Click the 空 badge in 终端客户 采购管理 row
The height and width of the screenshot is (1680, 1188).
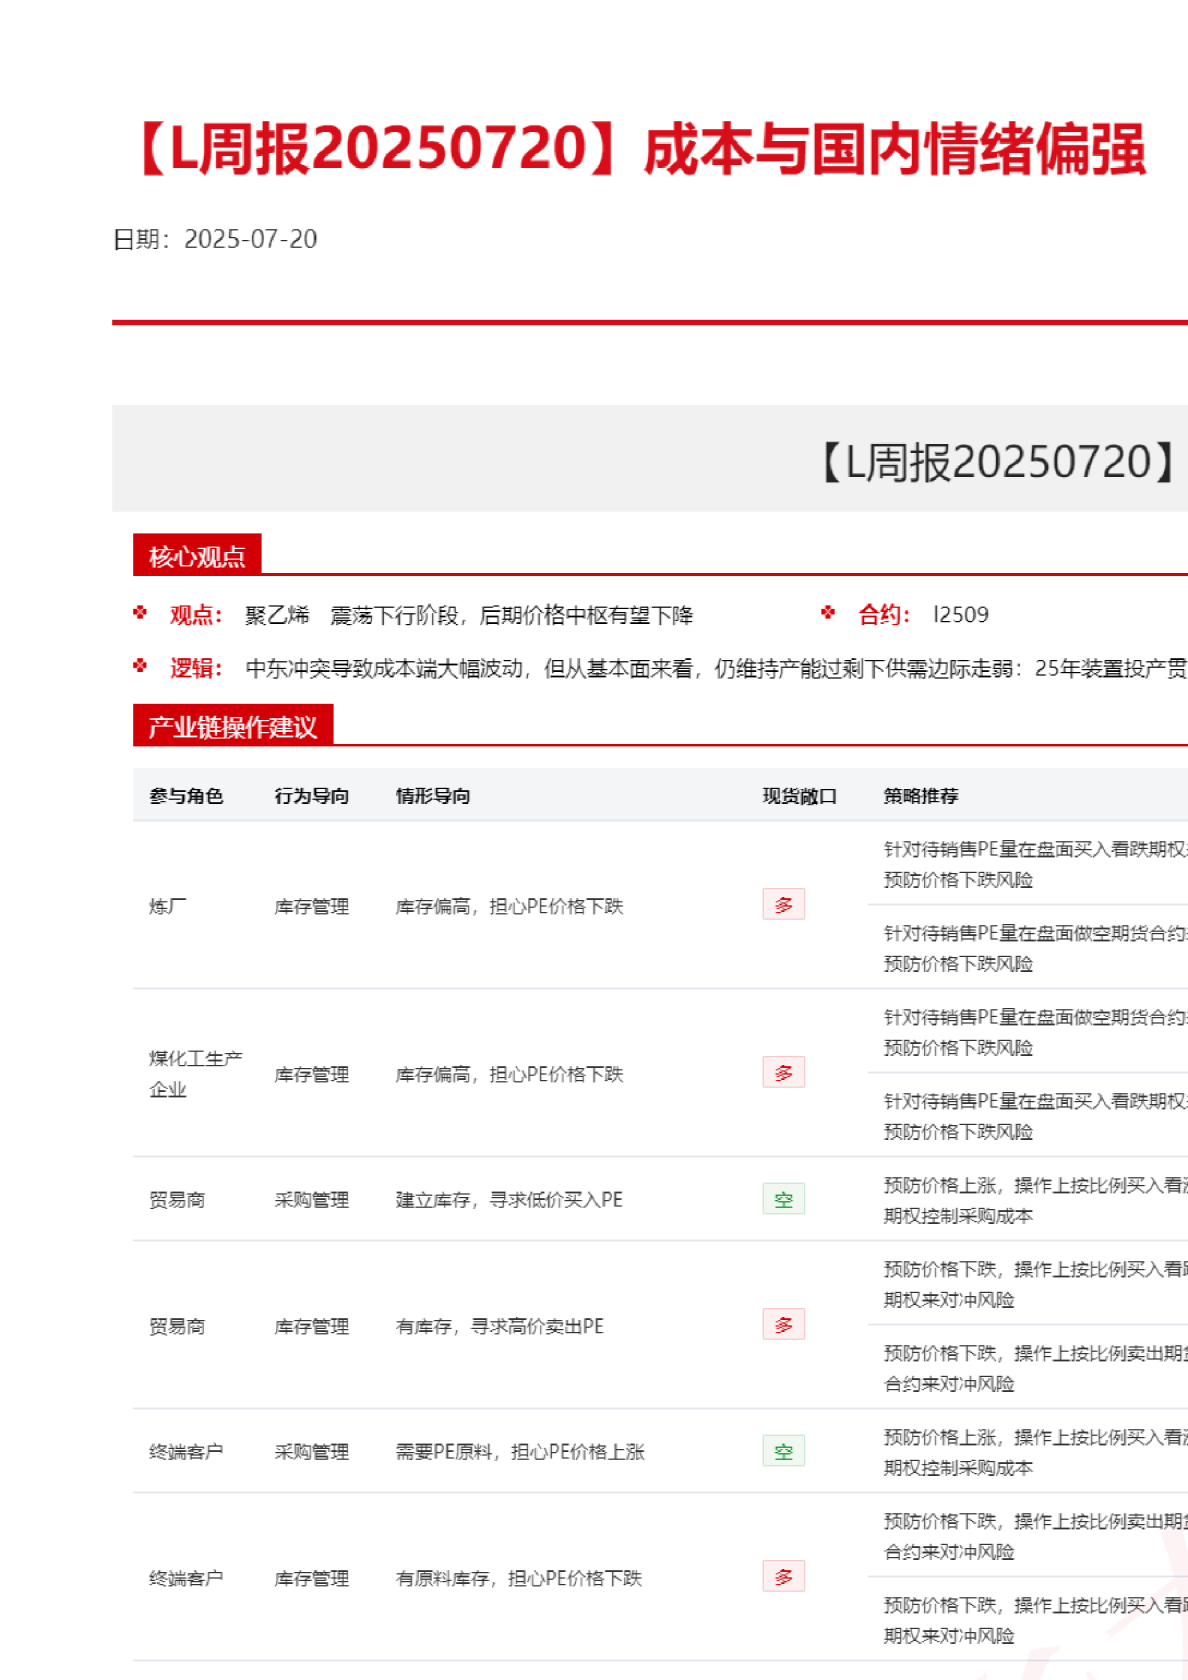click(783, 1451)
